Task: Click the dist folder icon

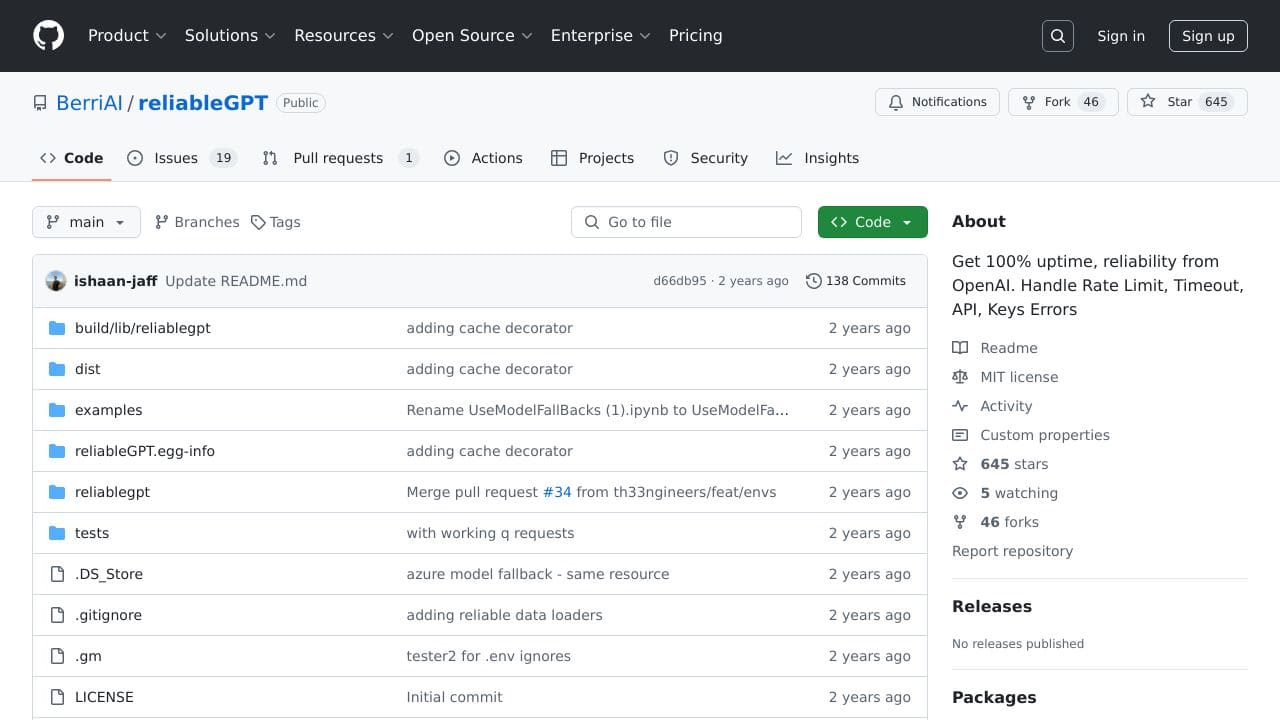Action: (57, 369)
